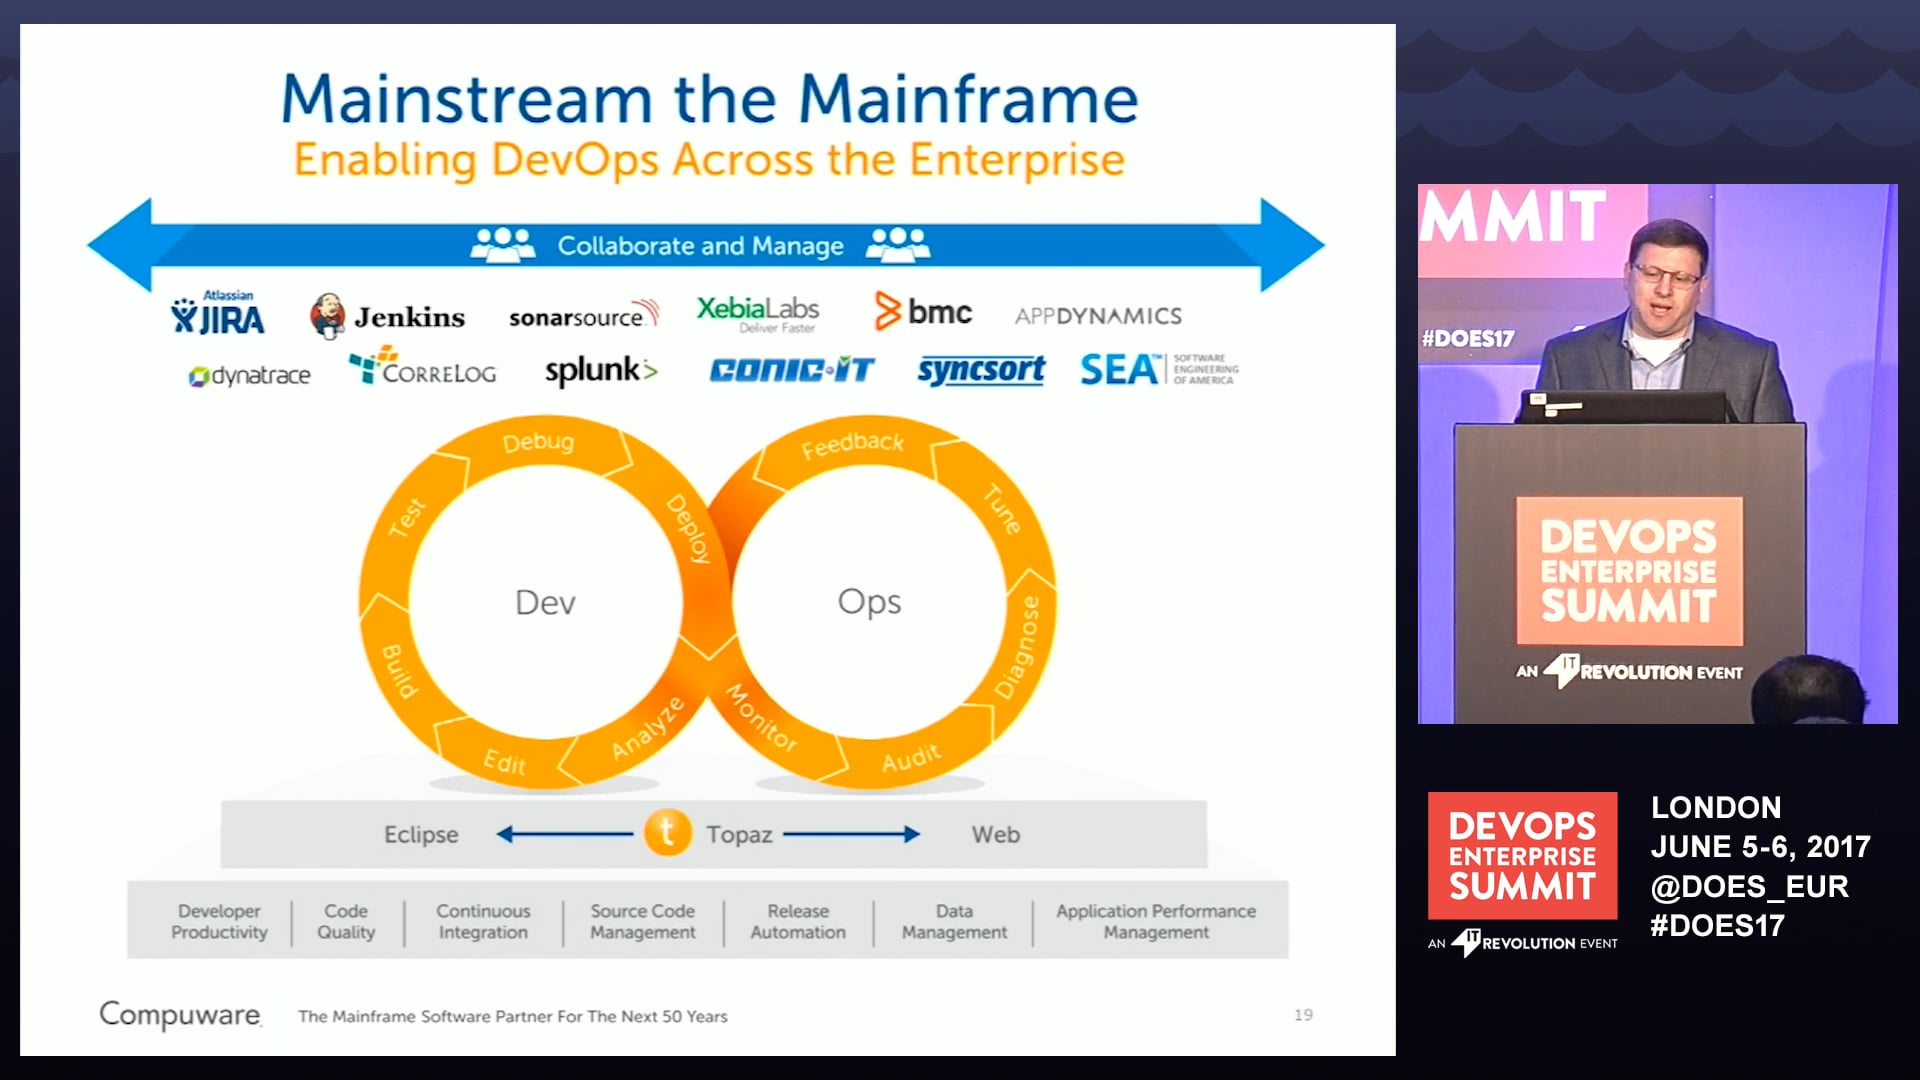The width and height of the screenshot is (1920, 1080).
Task: Click the Web label
Action: (996, 834)
